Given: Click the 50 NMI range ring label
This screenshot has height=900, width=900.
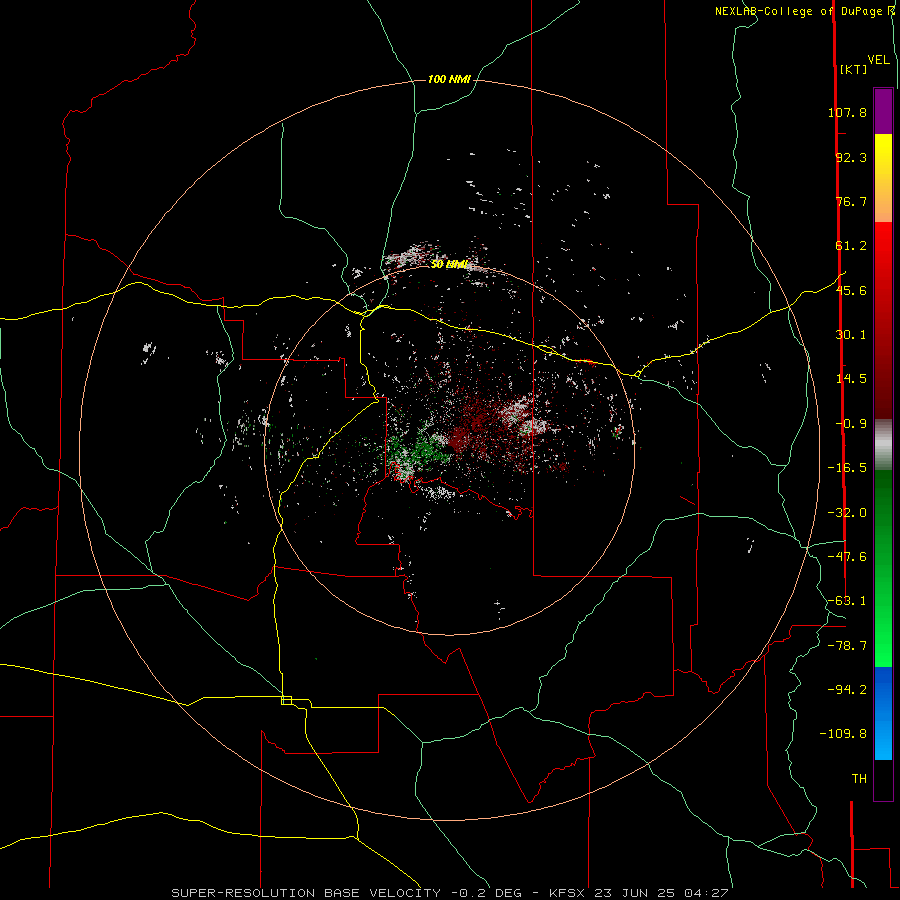Looking at the screenshot, I should [449, 264].
